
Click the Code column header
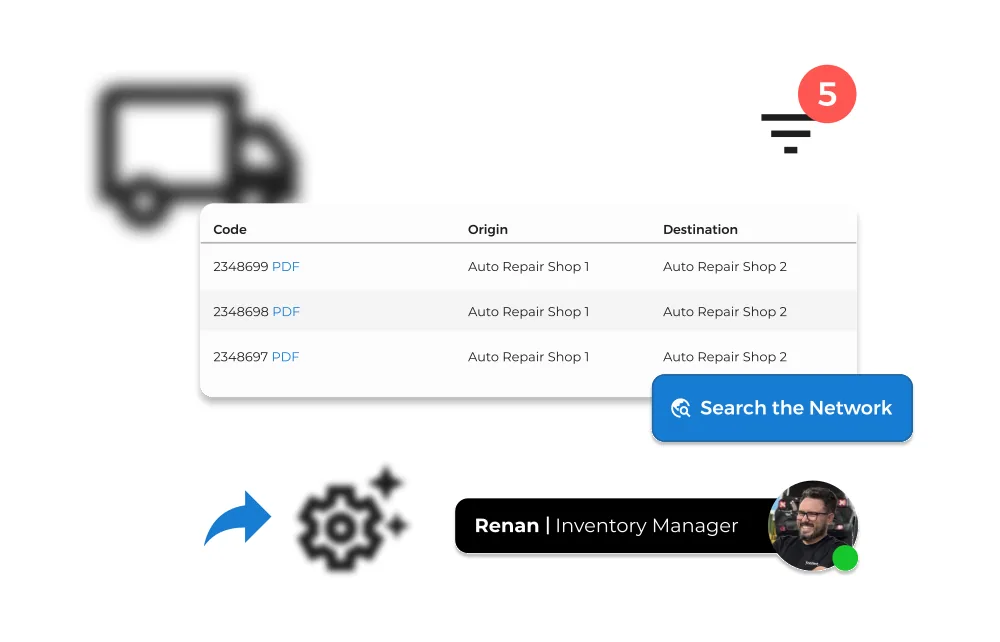click(230, 230)
